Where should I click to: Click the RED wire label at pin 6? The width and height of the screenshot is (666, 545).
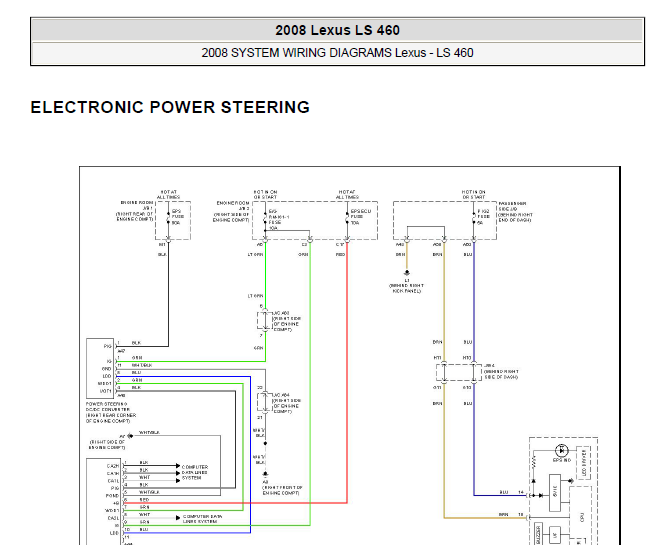coord(144,500)
